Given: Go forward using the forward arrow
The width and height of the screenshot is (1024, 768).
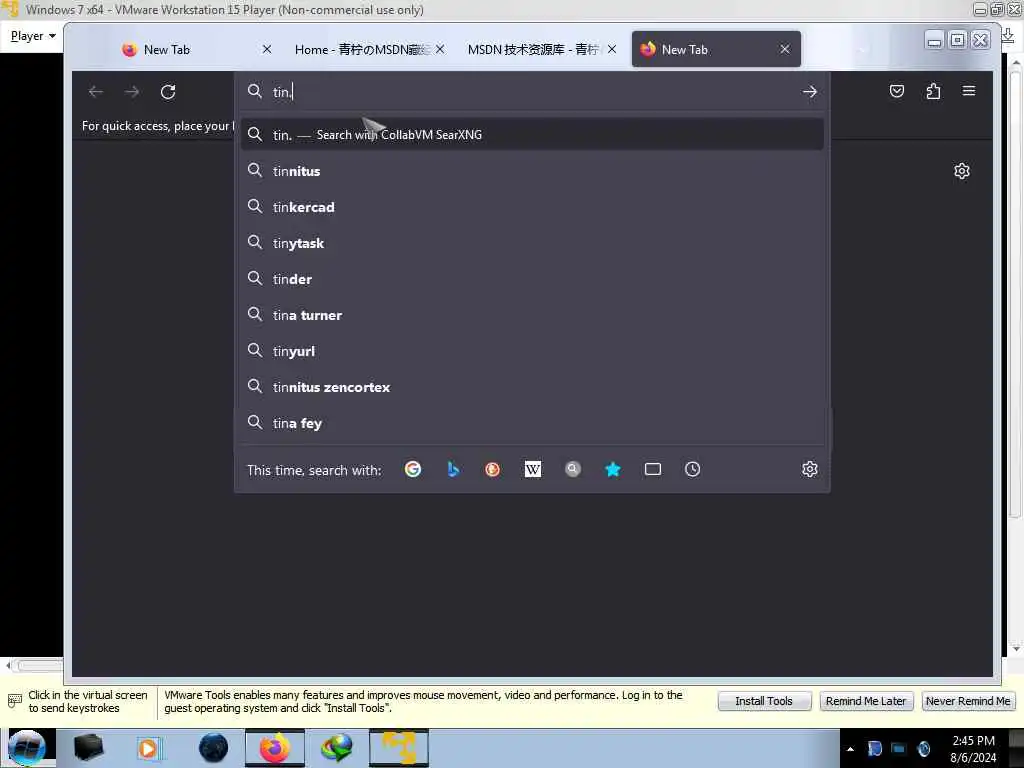Looking at the screenshot, I should coord(132,91).
